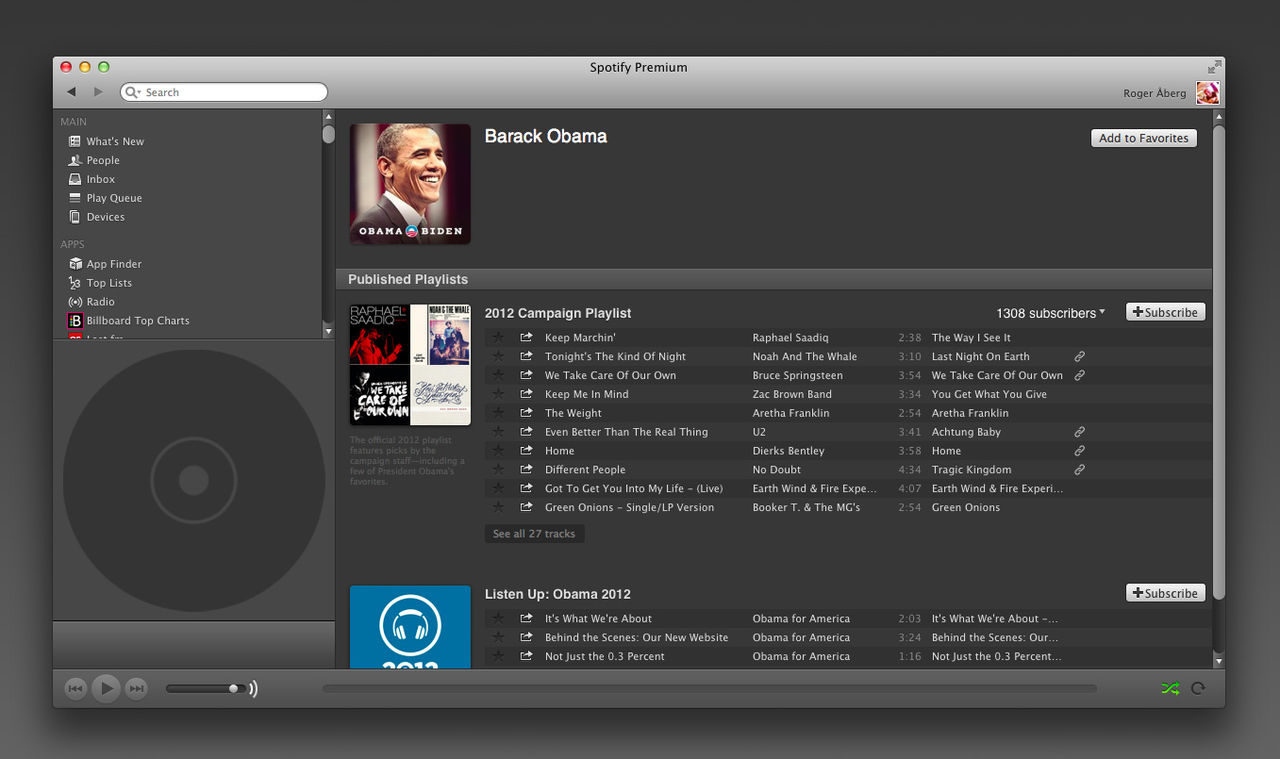Open Listen Up: Obama 2012 title

[558, 594]
